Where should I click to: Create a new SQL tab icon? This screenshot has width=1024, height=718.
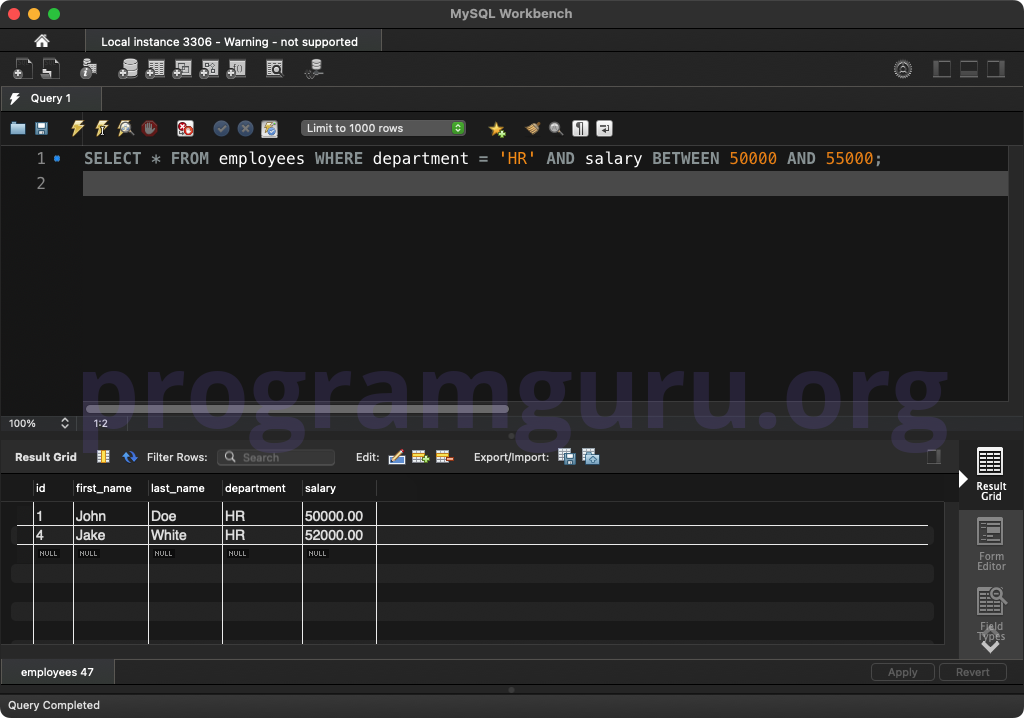pyautogui.click(x=22, y=69)
